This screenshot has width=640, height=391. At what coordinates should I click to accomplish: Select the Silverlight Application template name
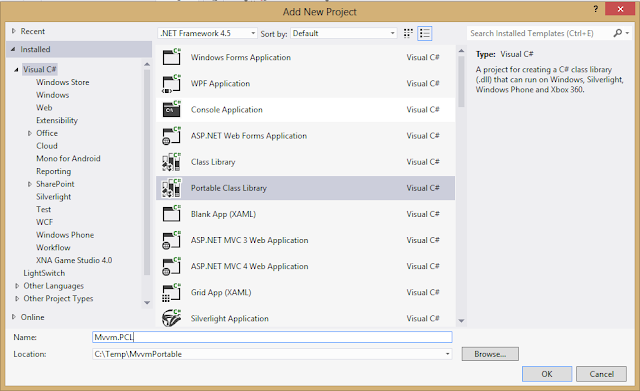click(230, 318)
